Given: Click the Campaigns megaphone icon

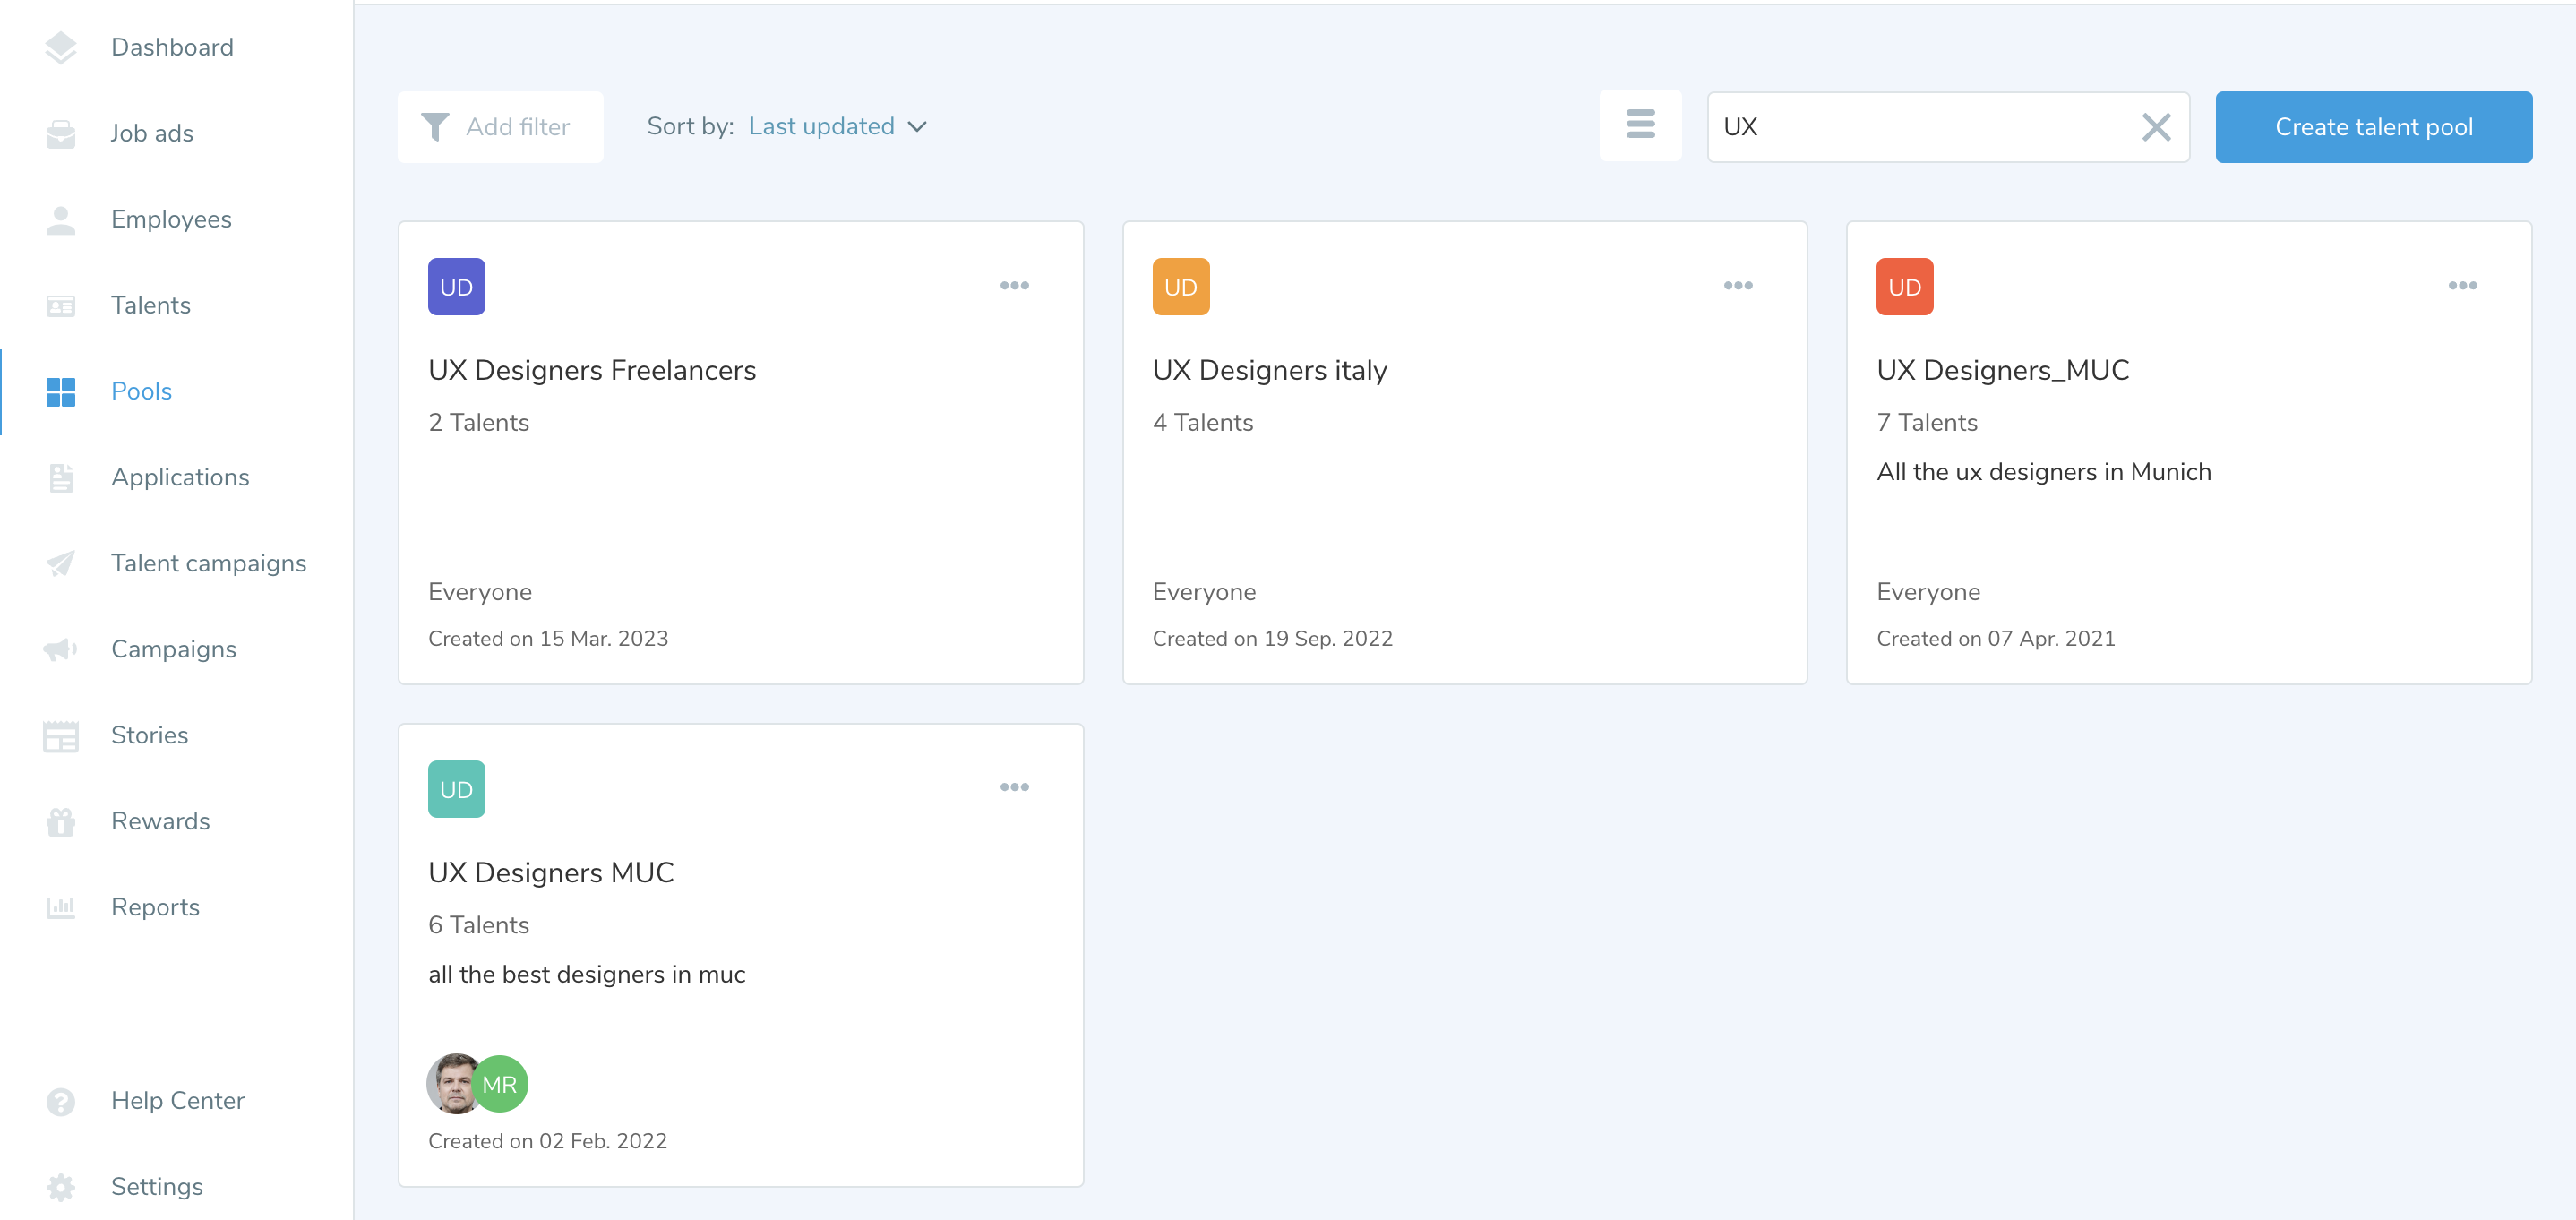Looking at the screenshot, I should click(x=60, y=649).
